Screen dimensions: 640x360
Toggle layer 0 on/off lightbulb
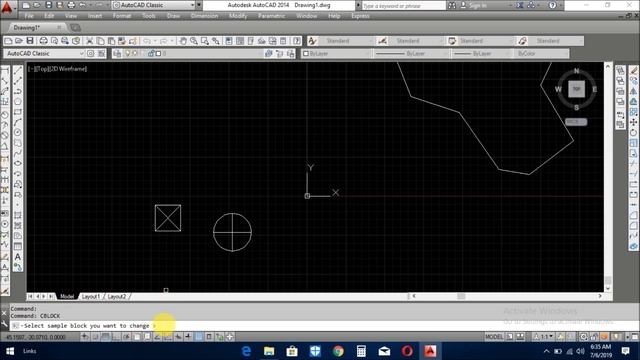(127, 53)
